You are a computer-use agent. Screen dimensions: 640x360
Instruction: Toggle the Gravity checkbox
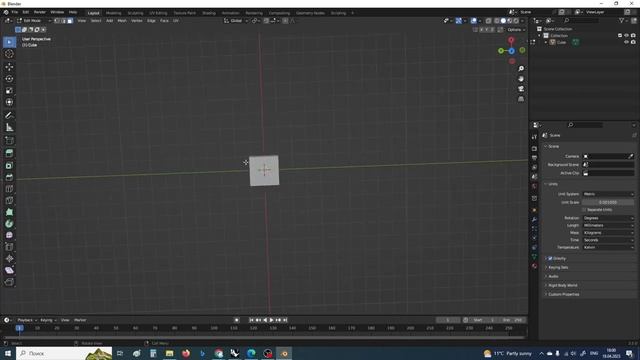point(550,258)
